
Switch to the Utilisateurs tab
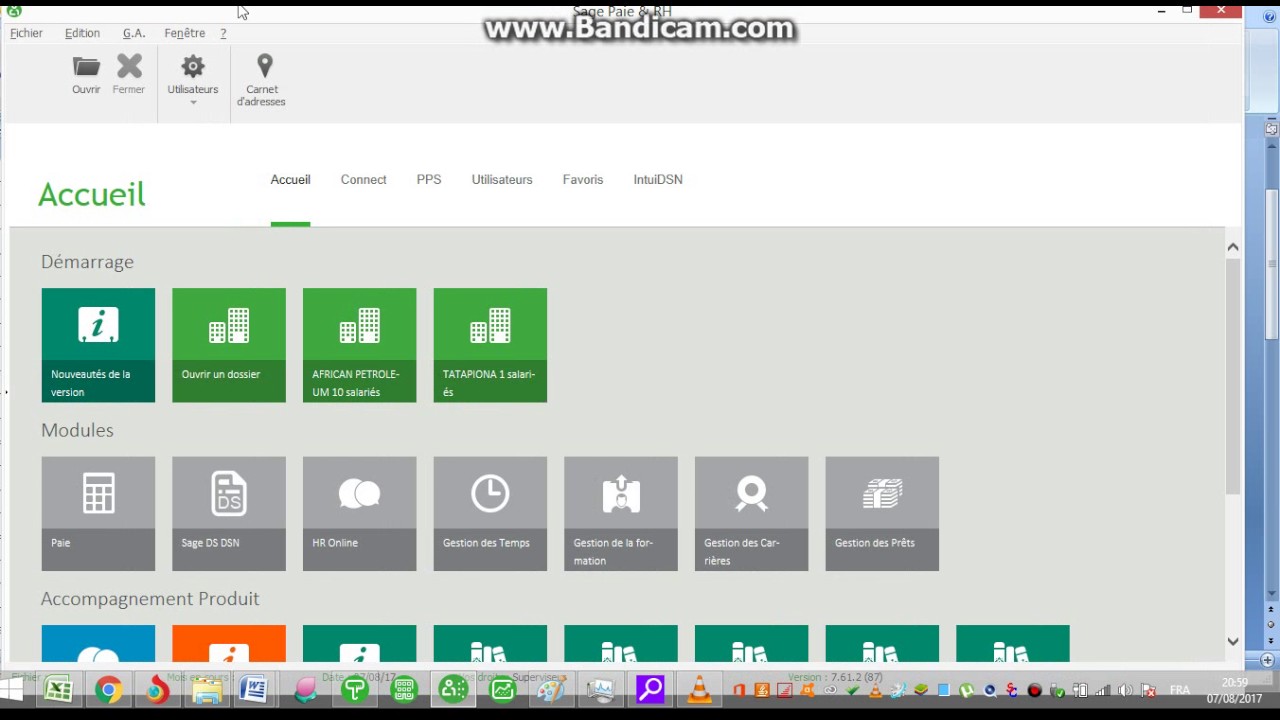pyautogui.click(x=502, y=180)
